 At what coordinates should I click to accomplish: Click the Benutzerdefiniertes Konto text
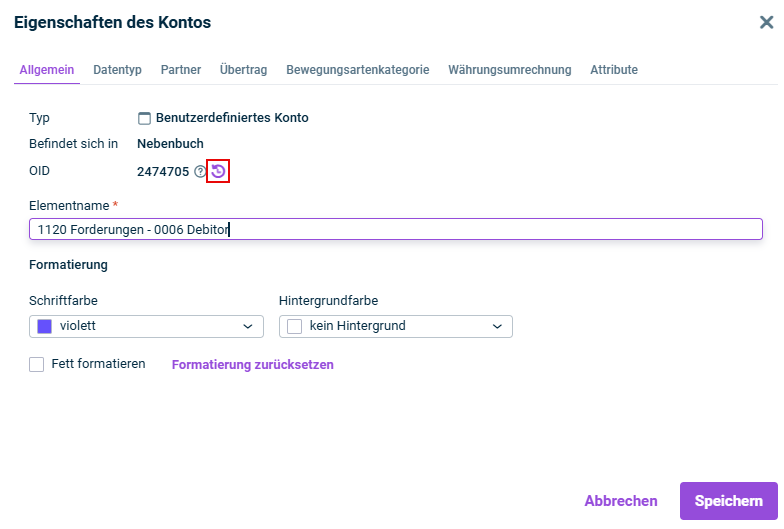232,118
